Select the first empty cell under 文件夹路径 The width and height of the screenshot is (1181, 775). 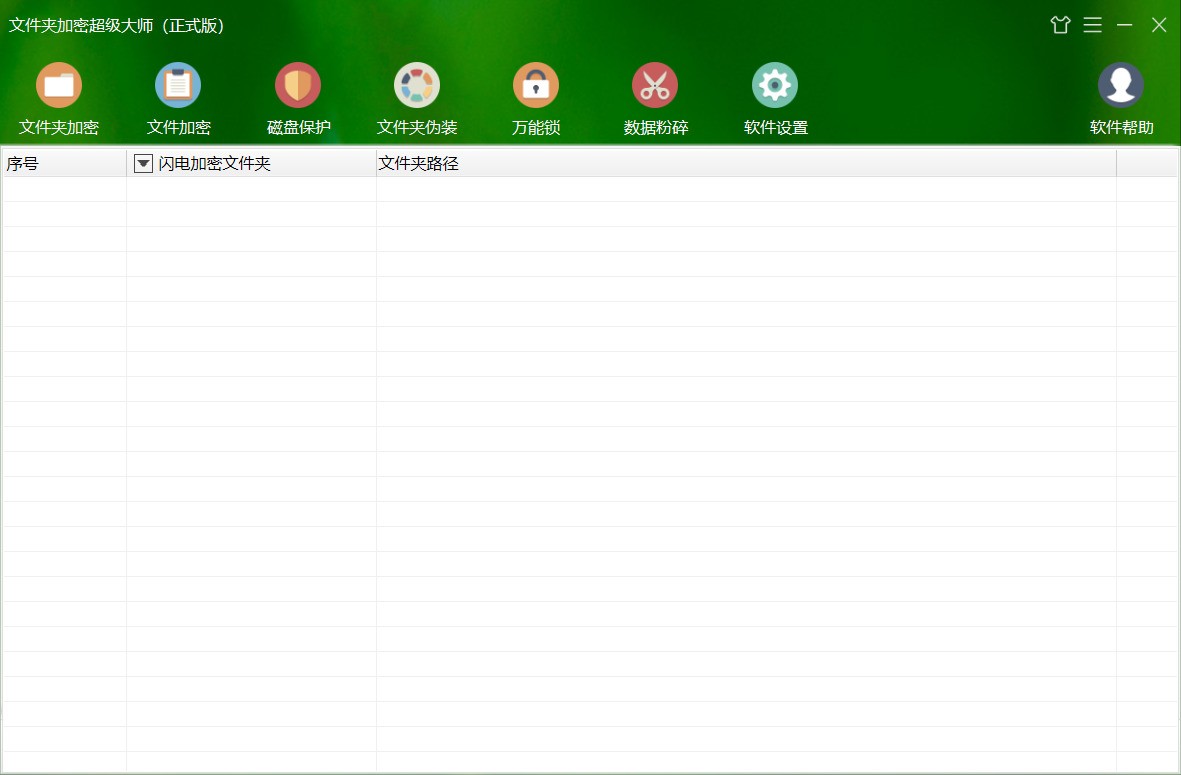pos(745,190)
